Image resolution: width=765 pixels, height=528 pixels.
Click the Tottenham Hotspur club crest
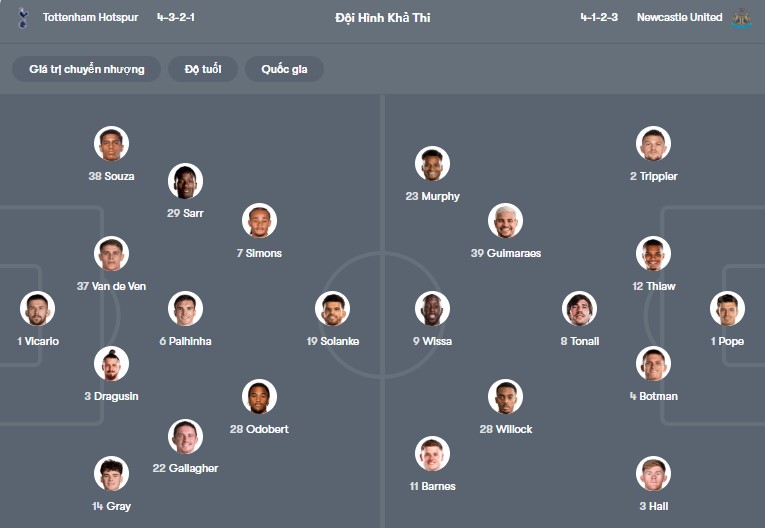[x=23, y=17]
